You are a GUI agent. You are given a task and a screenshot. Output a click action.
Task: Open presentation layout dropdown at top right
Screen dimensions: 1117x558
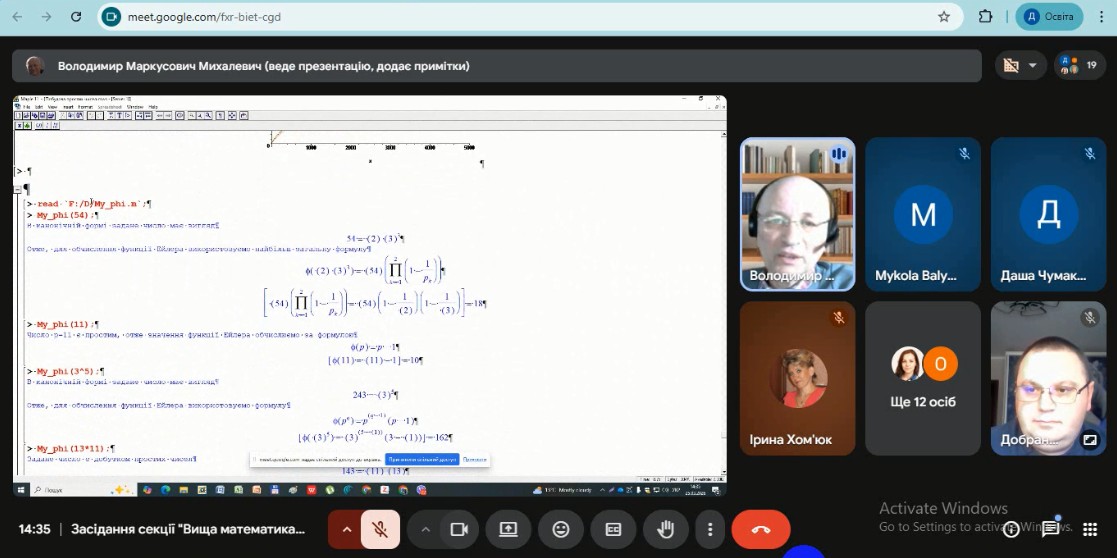(1020, 66)
